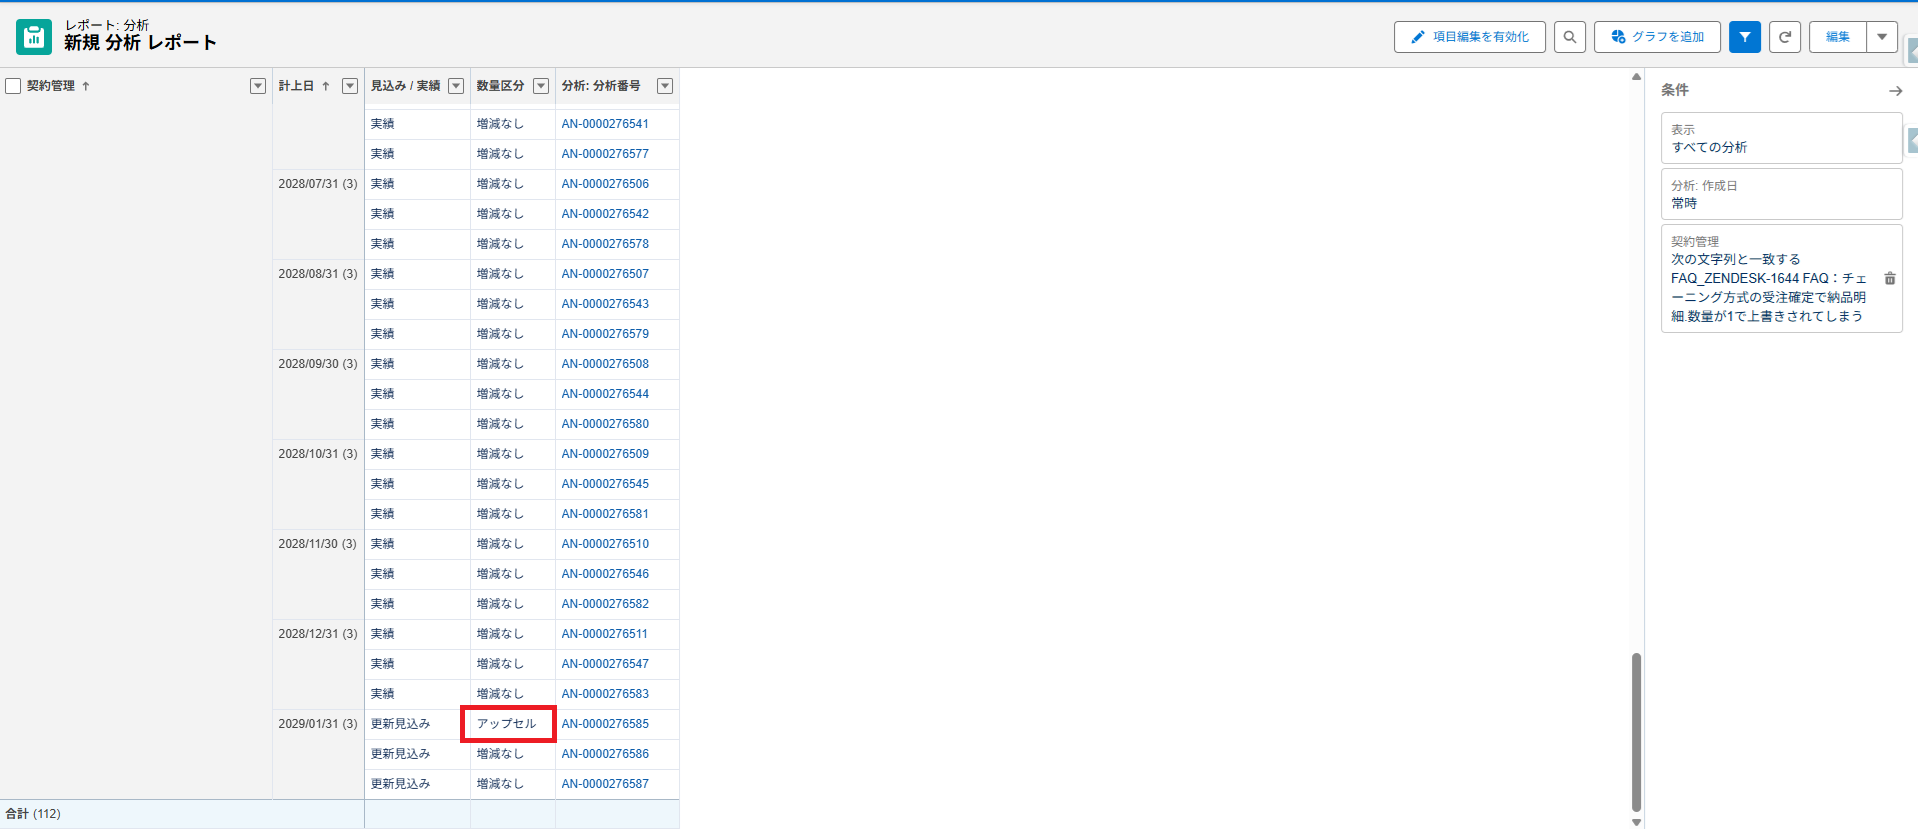Open record AN-0000276580

pos(605,424)
